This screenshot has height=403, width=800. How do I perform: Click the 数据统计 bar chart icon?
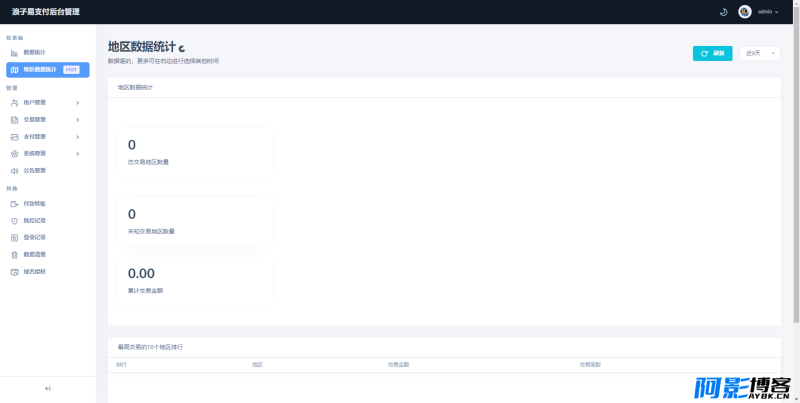[14, 53]
